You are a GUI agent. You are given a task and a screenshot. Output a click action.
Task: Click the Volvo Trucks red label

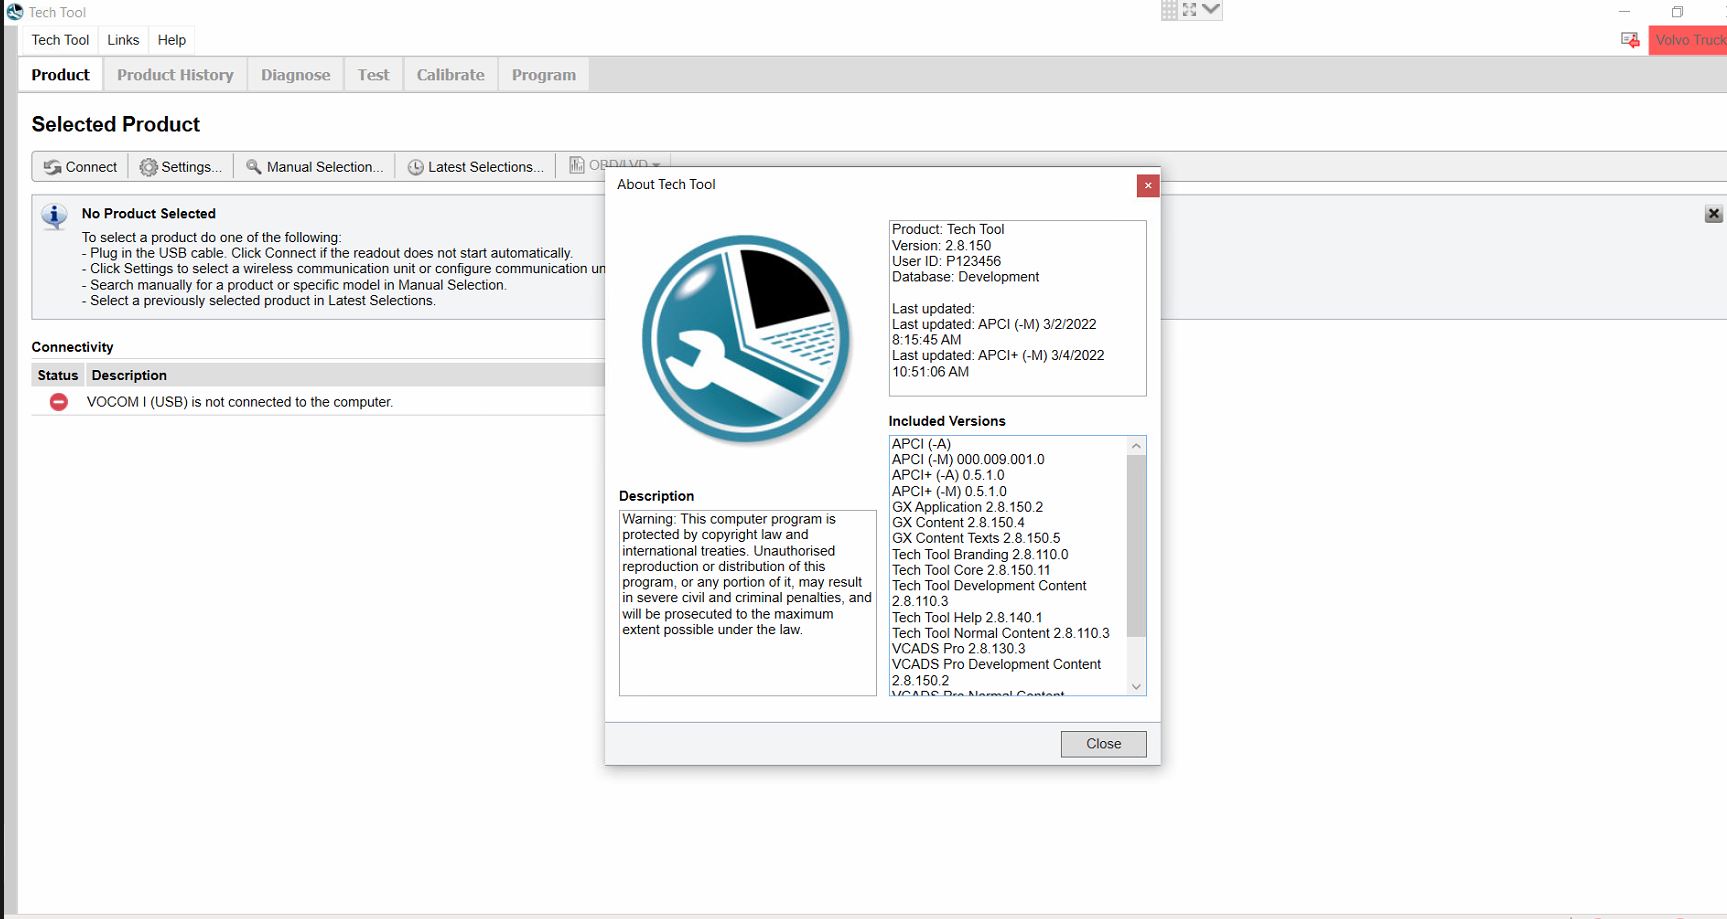pos(1688,40)
